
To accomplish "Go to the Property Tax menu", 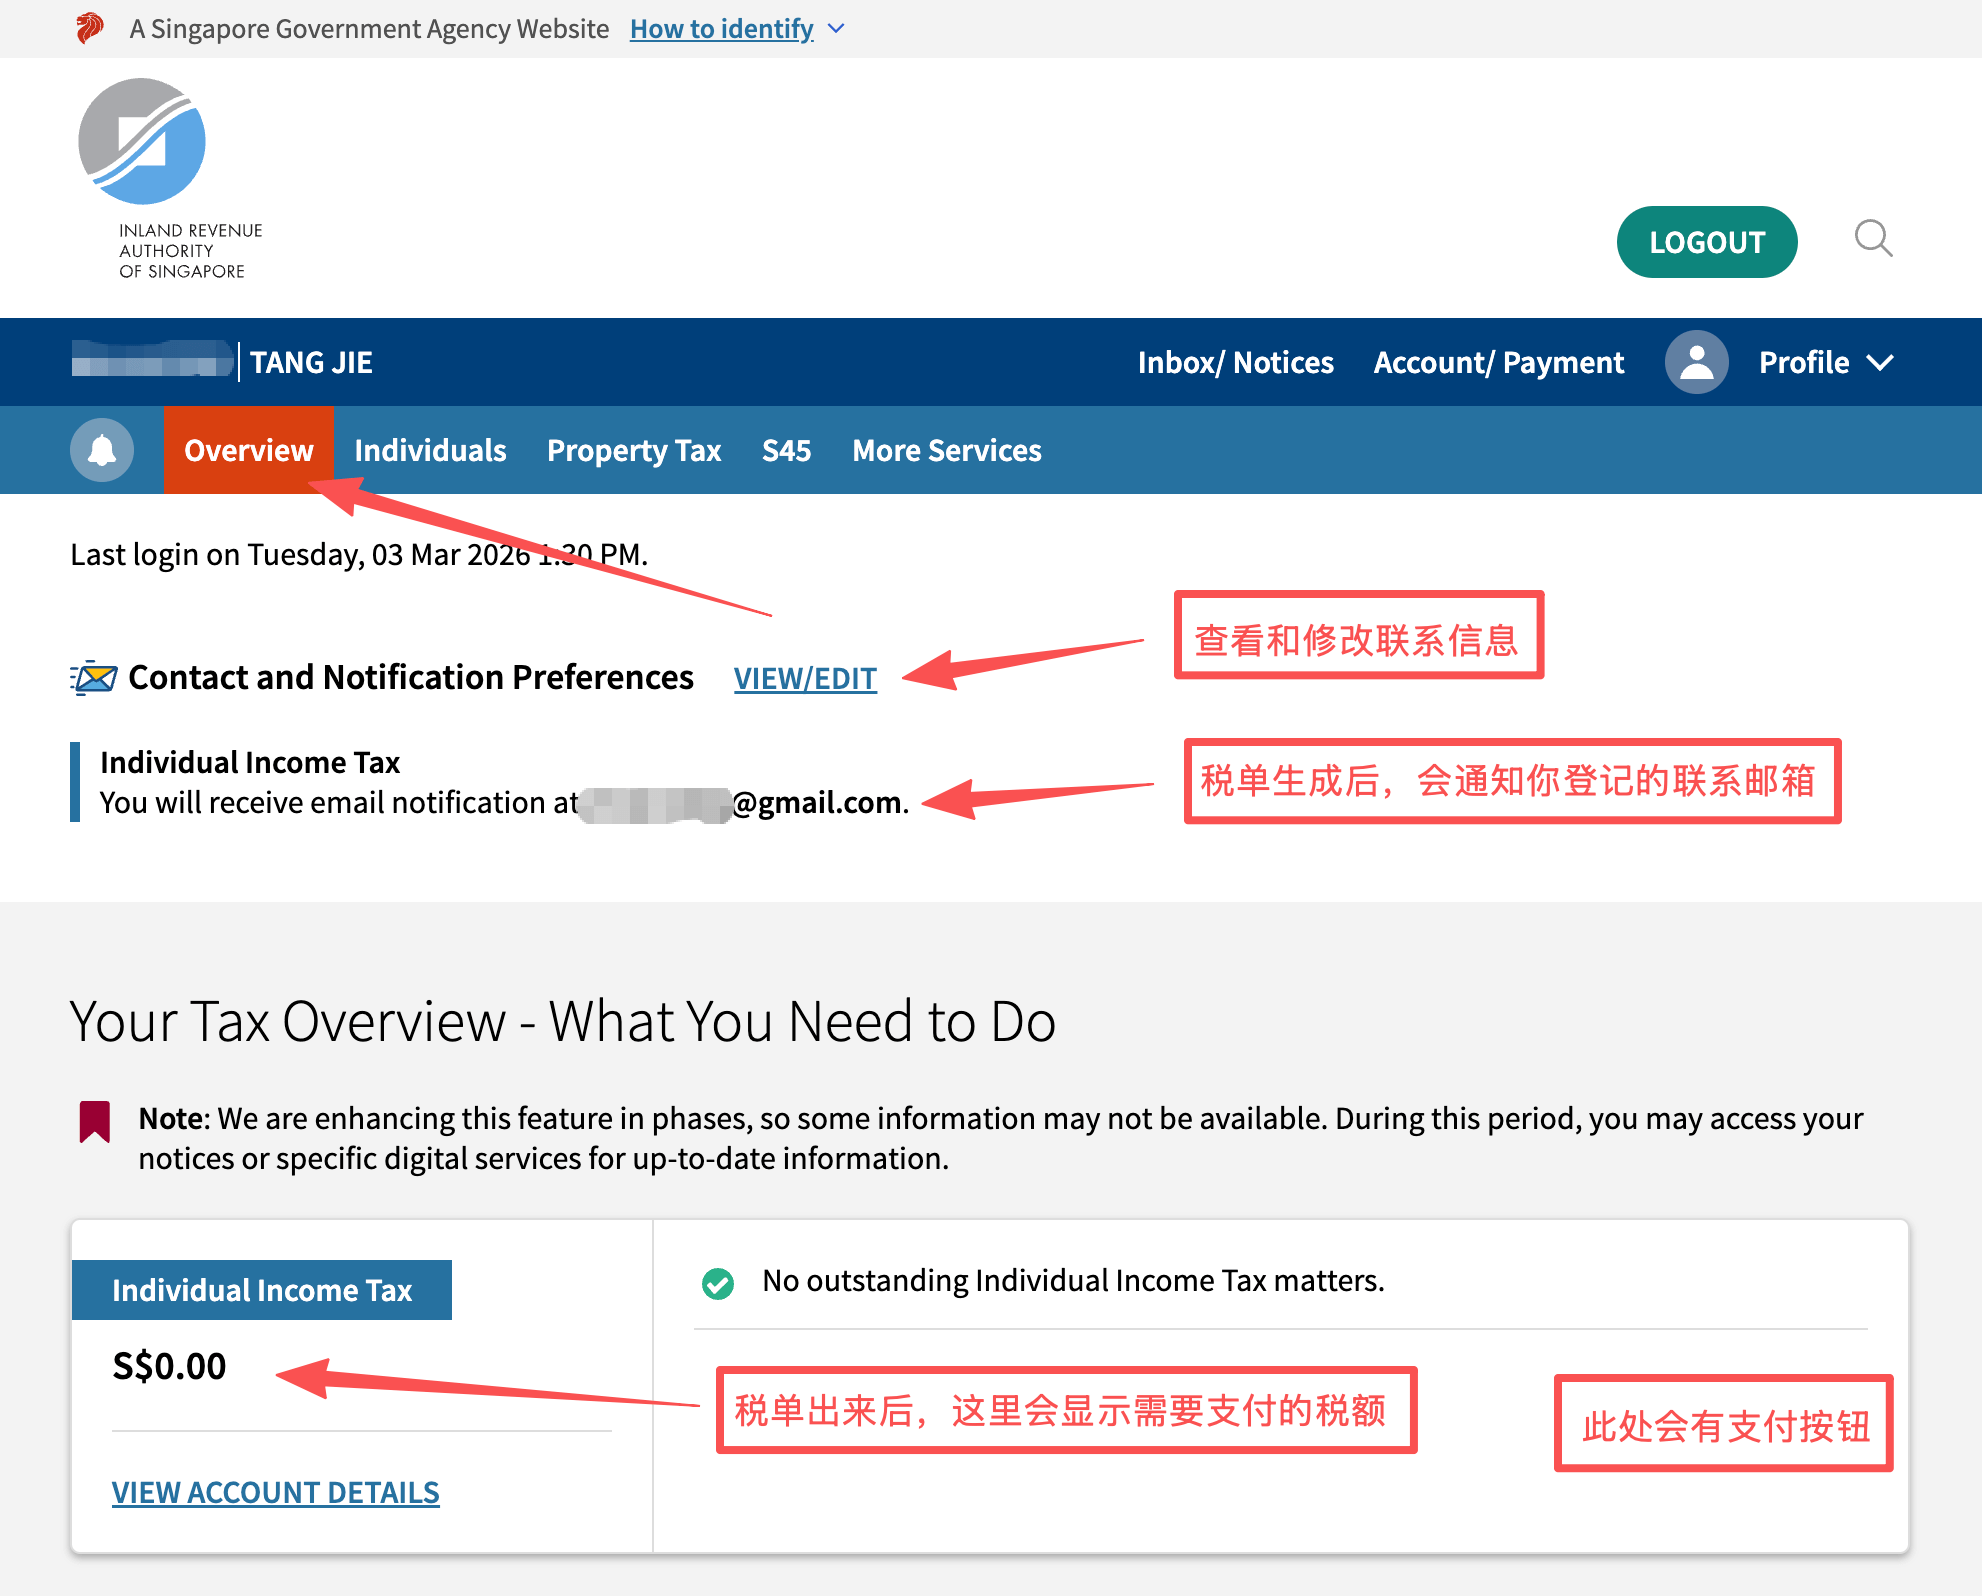I will pos(634,451).
